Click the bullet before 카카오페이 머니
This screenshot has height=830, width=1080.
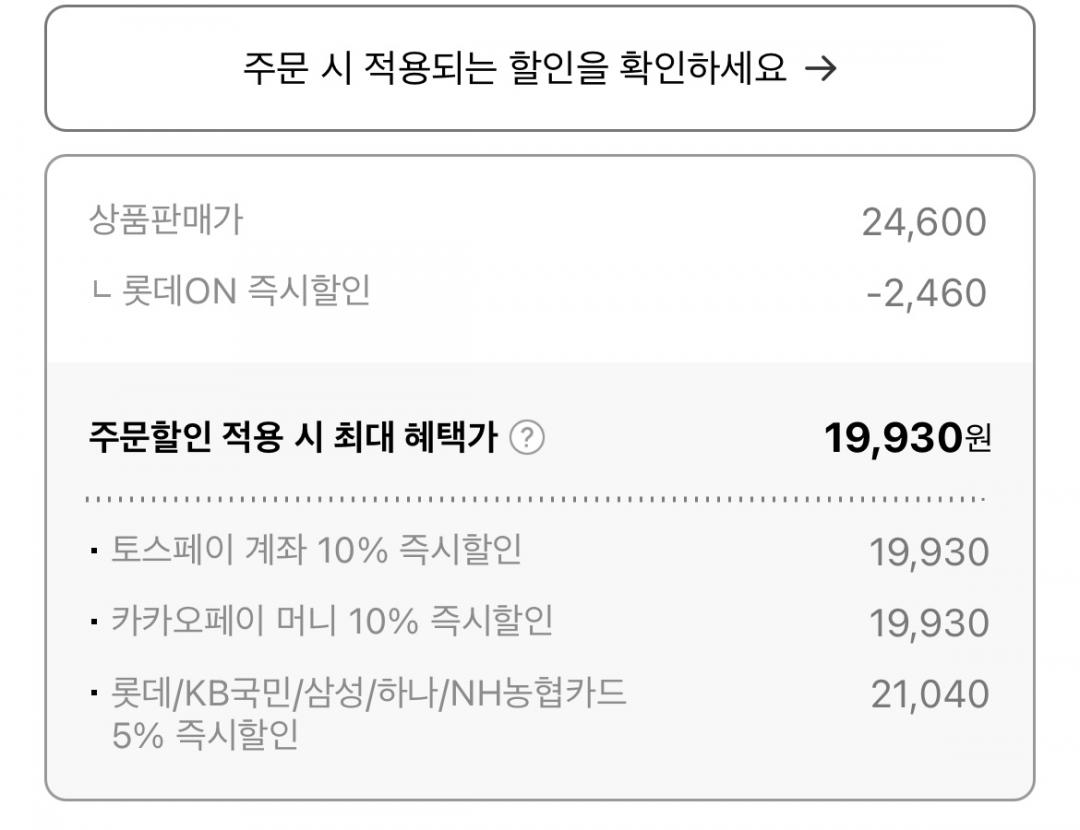pos(94,622)
